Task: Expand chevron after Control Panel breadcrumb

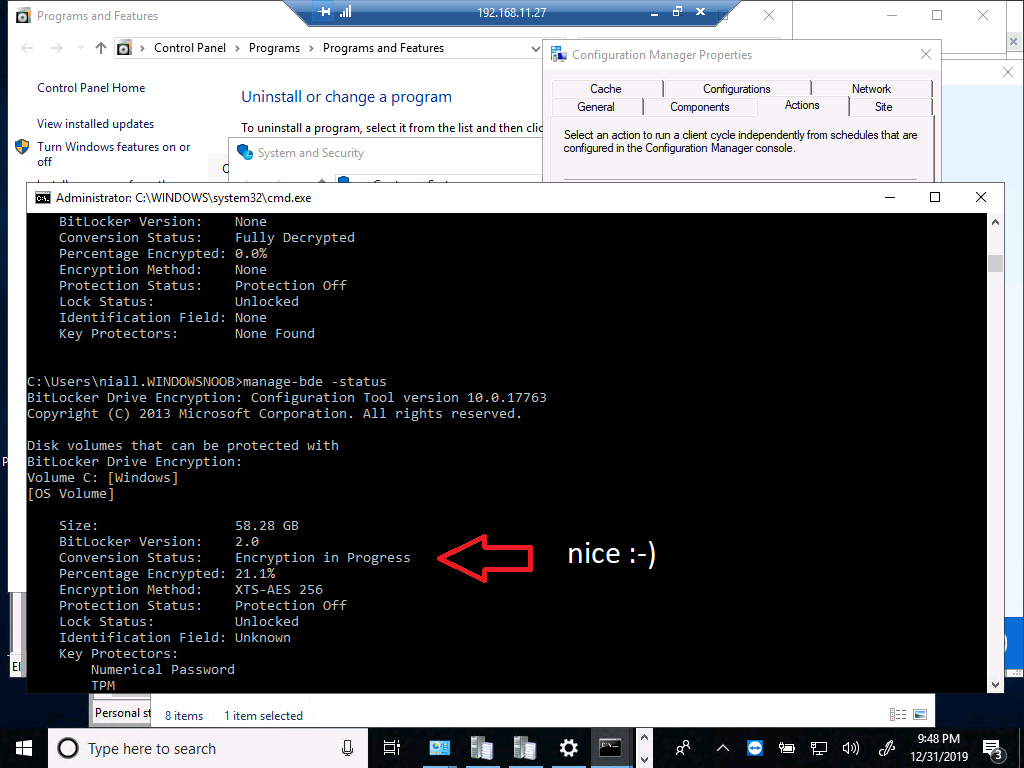Action: coord(237,48)
